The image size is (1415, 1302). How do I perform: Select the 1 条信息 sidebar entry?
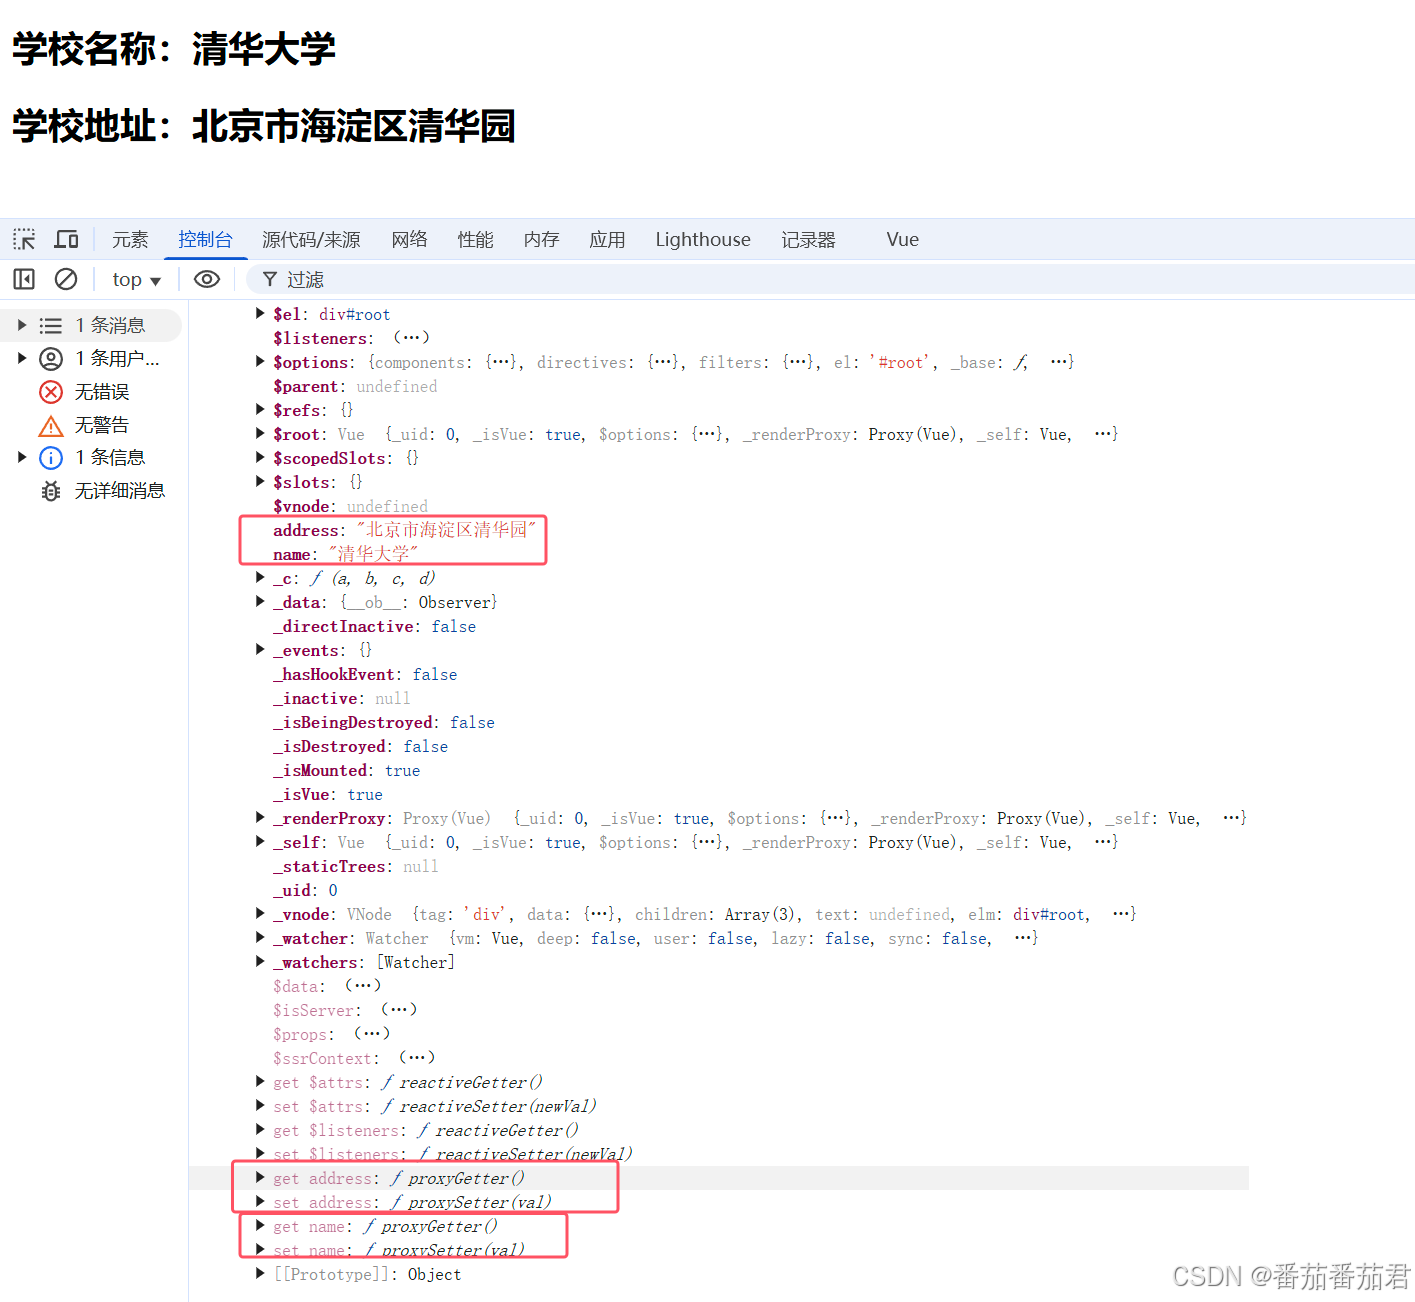tap(51, 457)
